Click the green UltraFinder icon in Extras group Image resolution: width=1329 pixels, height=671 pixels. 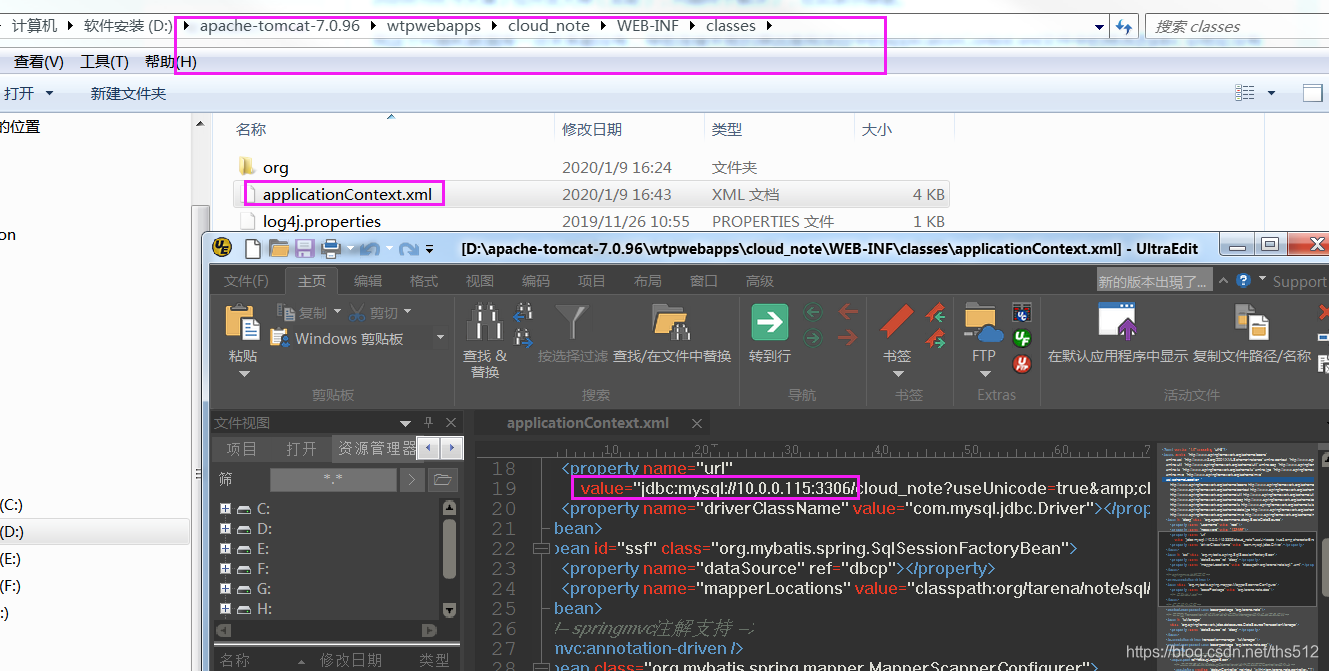[1022, 338]
